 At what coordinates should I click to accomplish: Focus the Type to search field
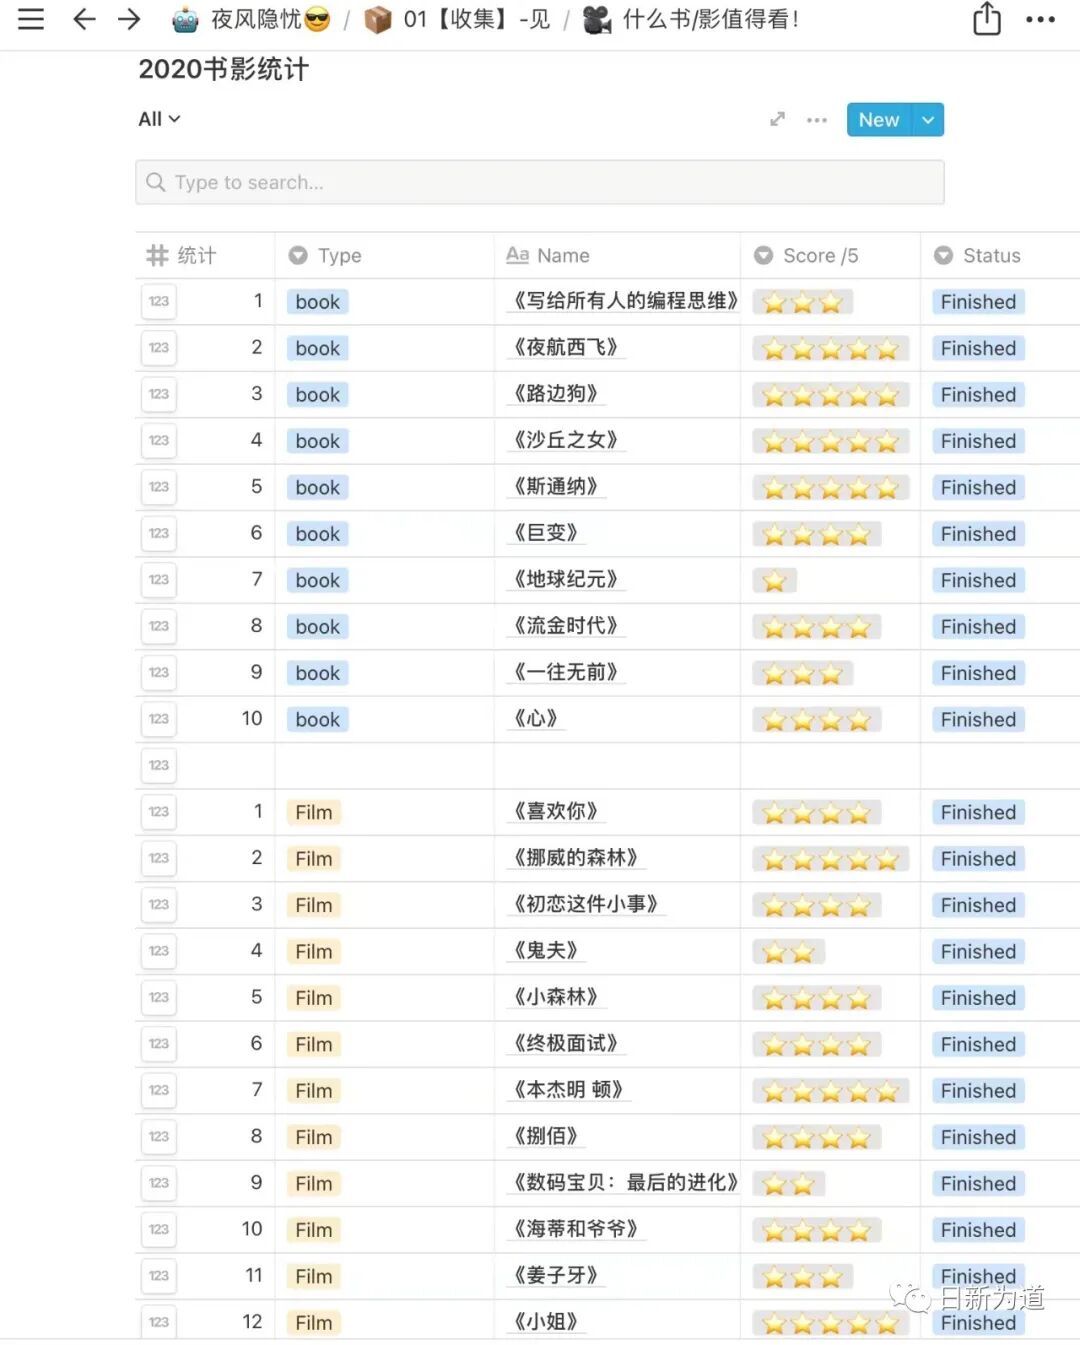pos(540,182)
